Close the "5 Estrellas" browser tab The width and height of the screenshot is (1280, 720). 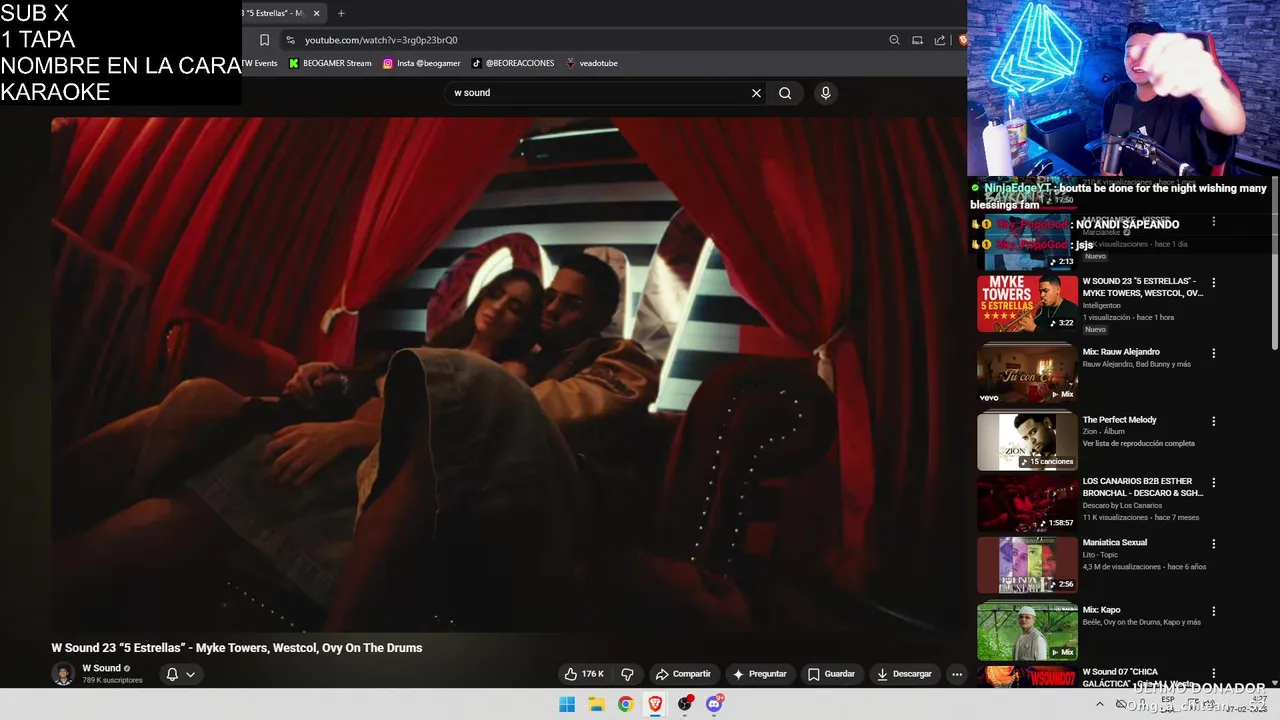pos(317,13)
